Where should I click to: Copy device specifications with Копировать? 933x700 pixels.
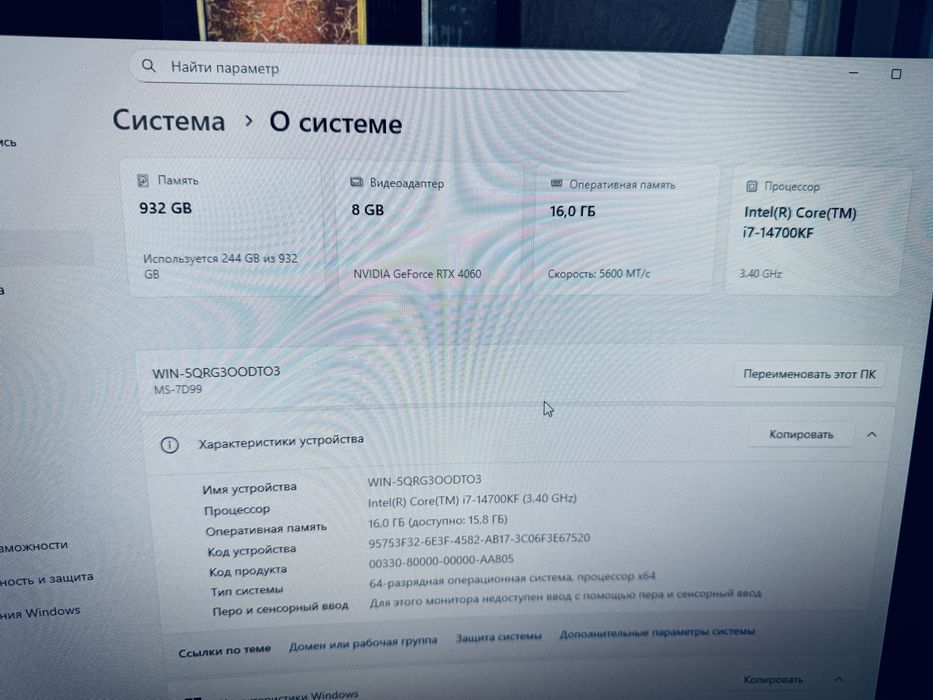801,435
